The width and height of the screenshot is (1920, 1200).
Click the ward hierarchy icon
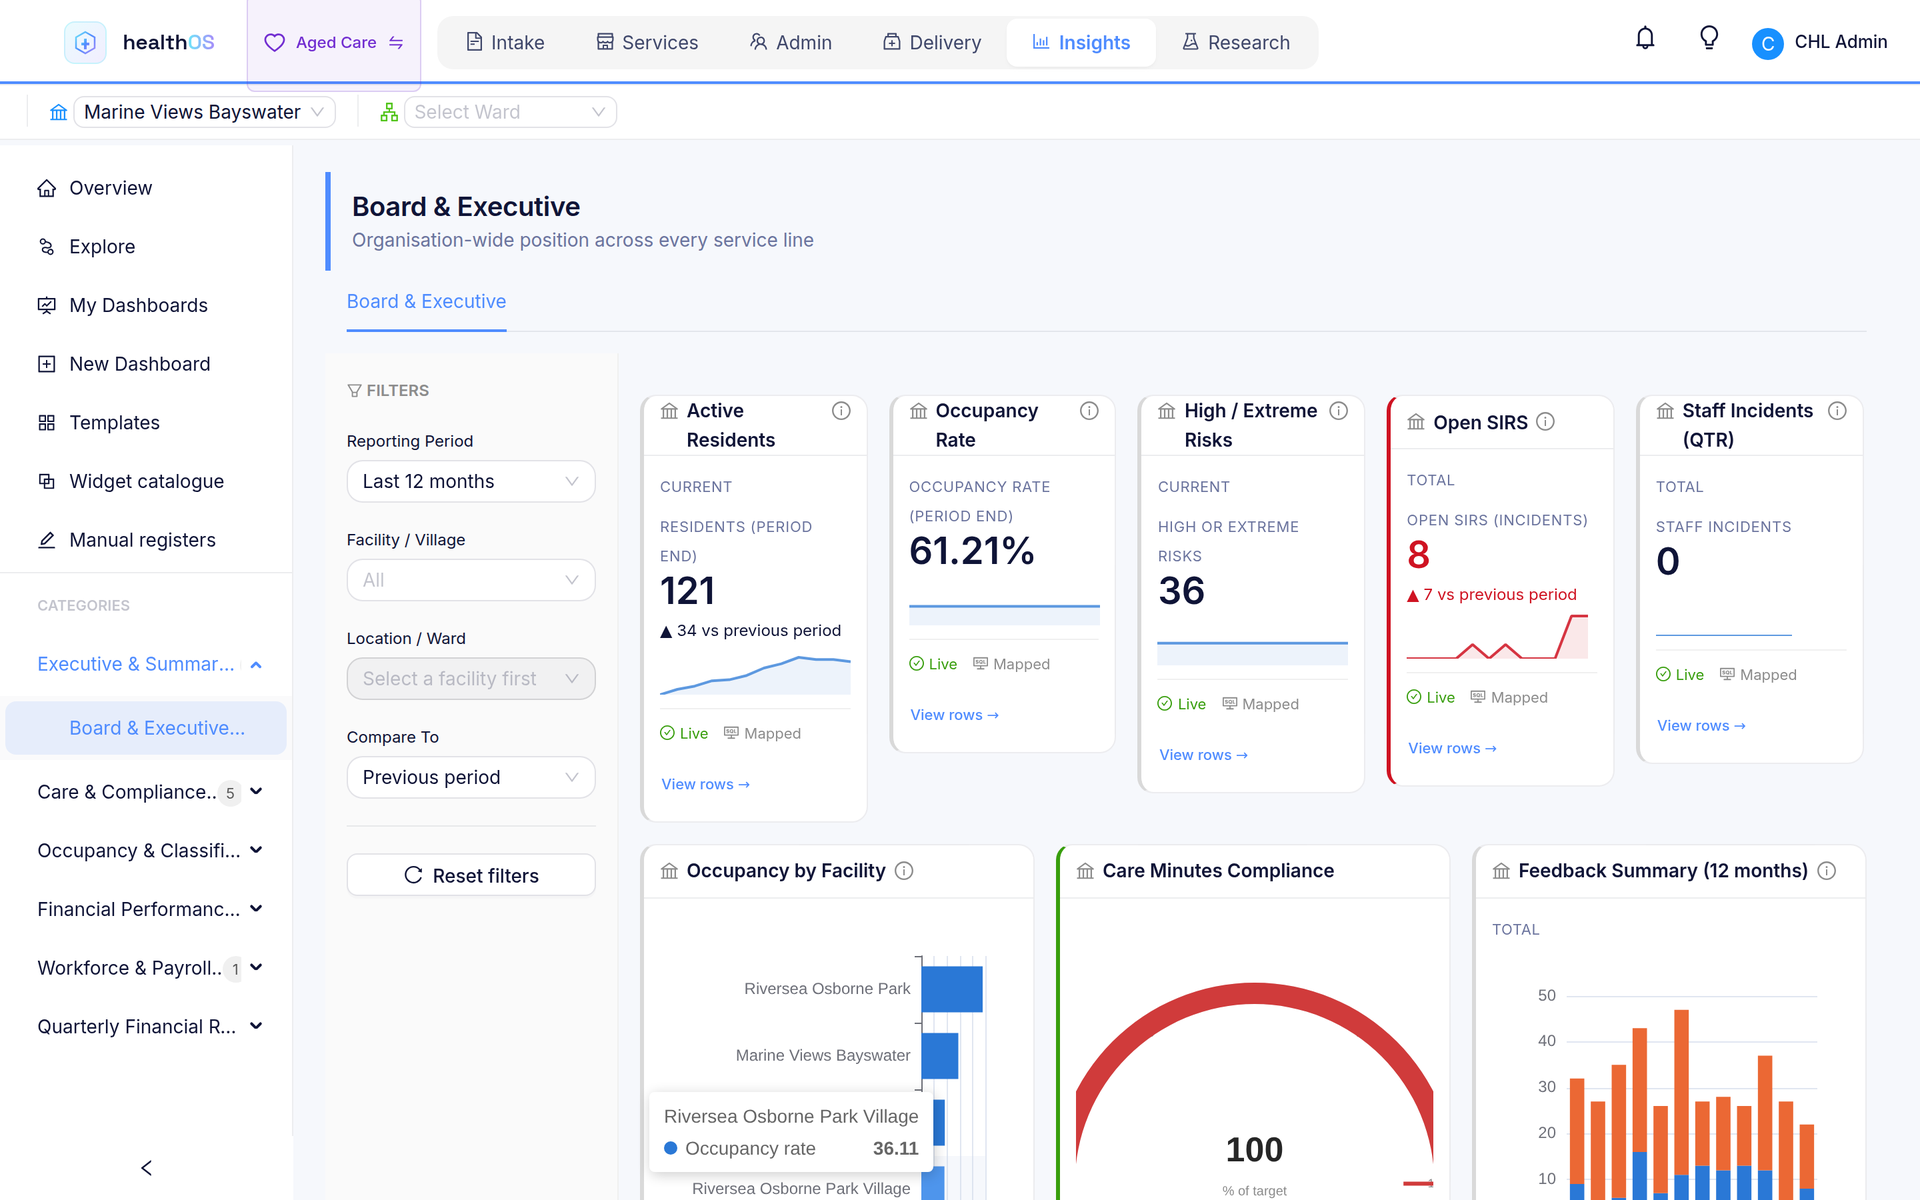pos(389,112)
